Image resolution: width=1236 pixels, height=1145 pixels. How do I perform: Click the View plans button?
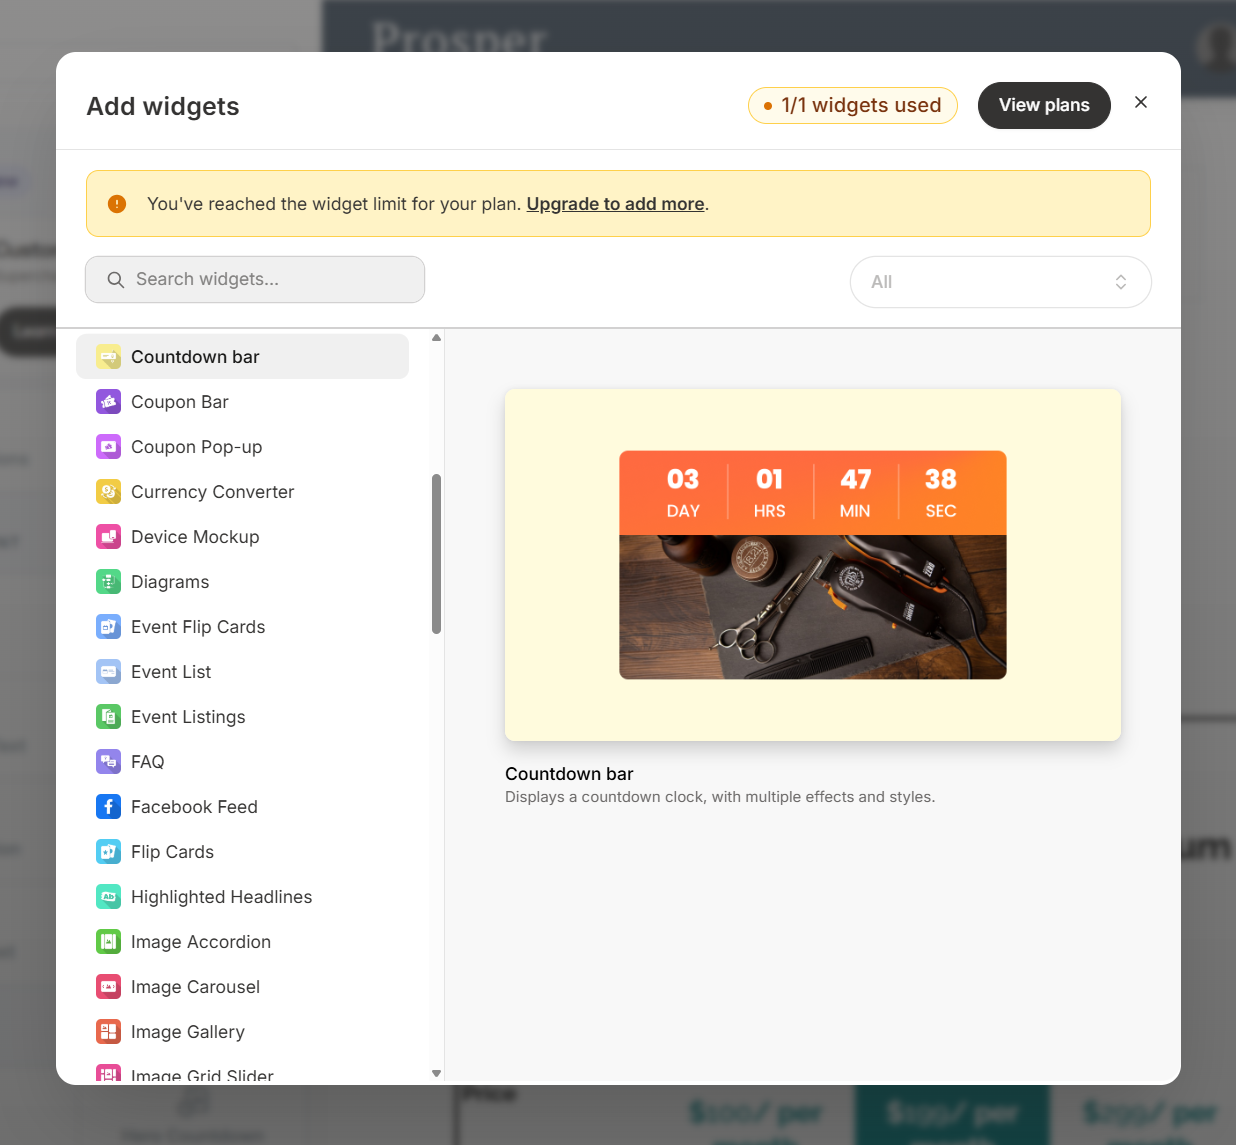click(1044, 105)
